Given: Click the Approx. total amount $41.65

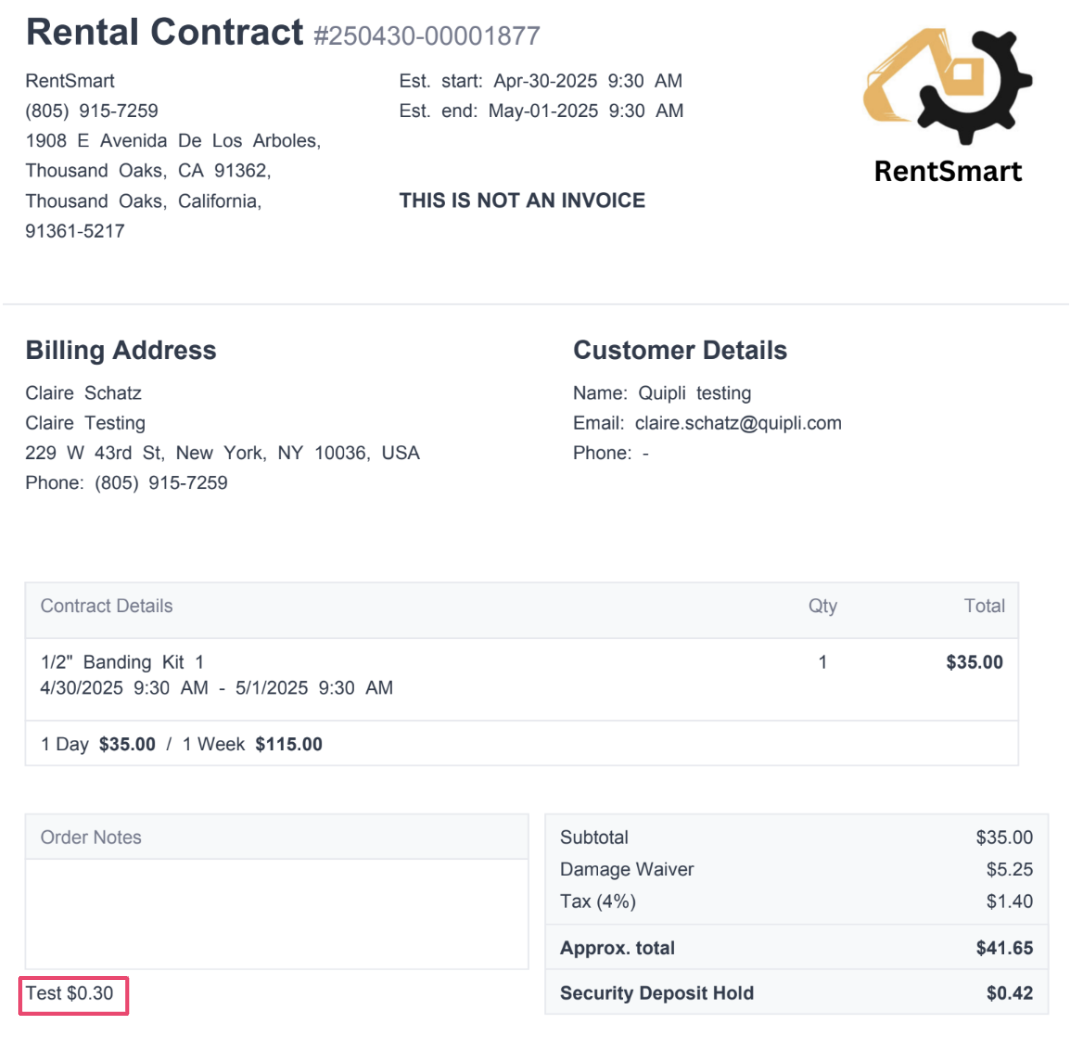Looking at the screenshot, I should point(1004,948).
